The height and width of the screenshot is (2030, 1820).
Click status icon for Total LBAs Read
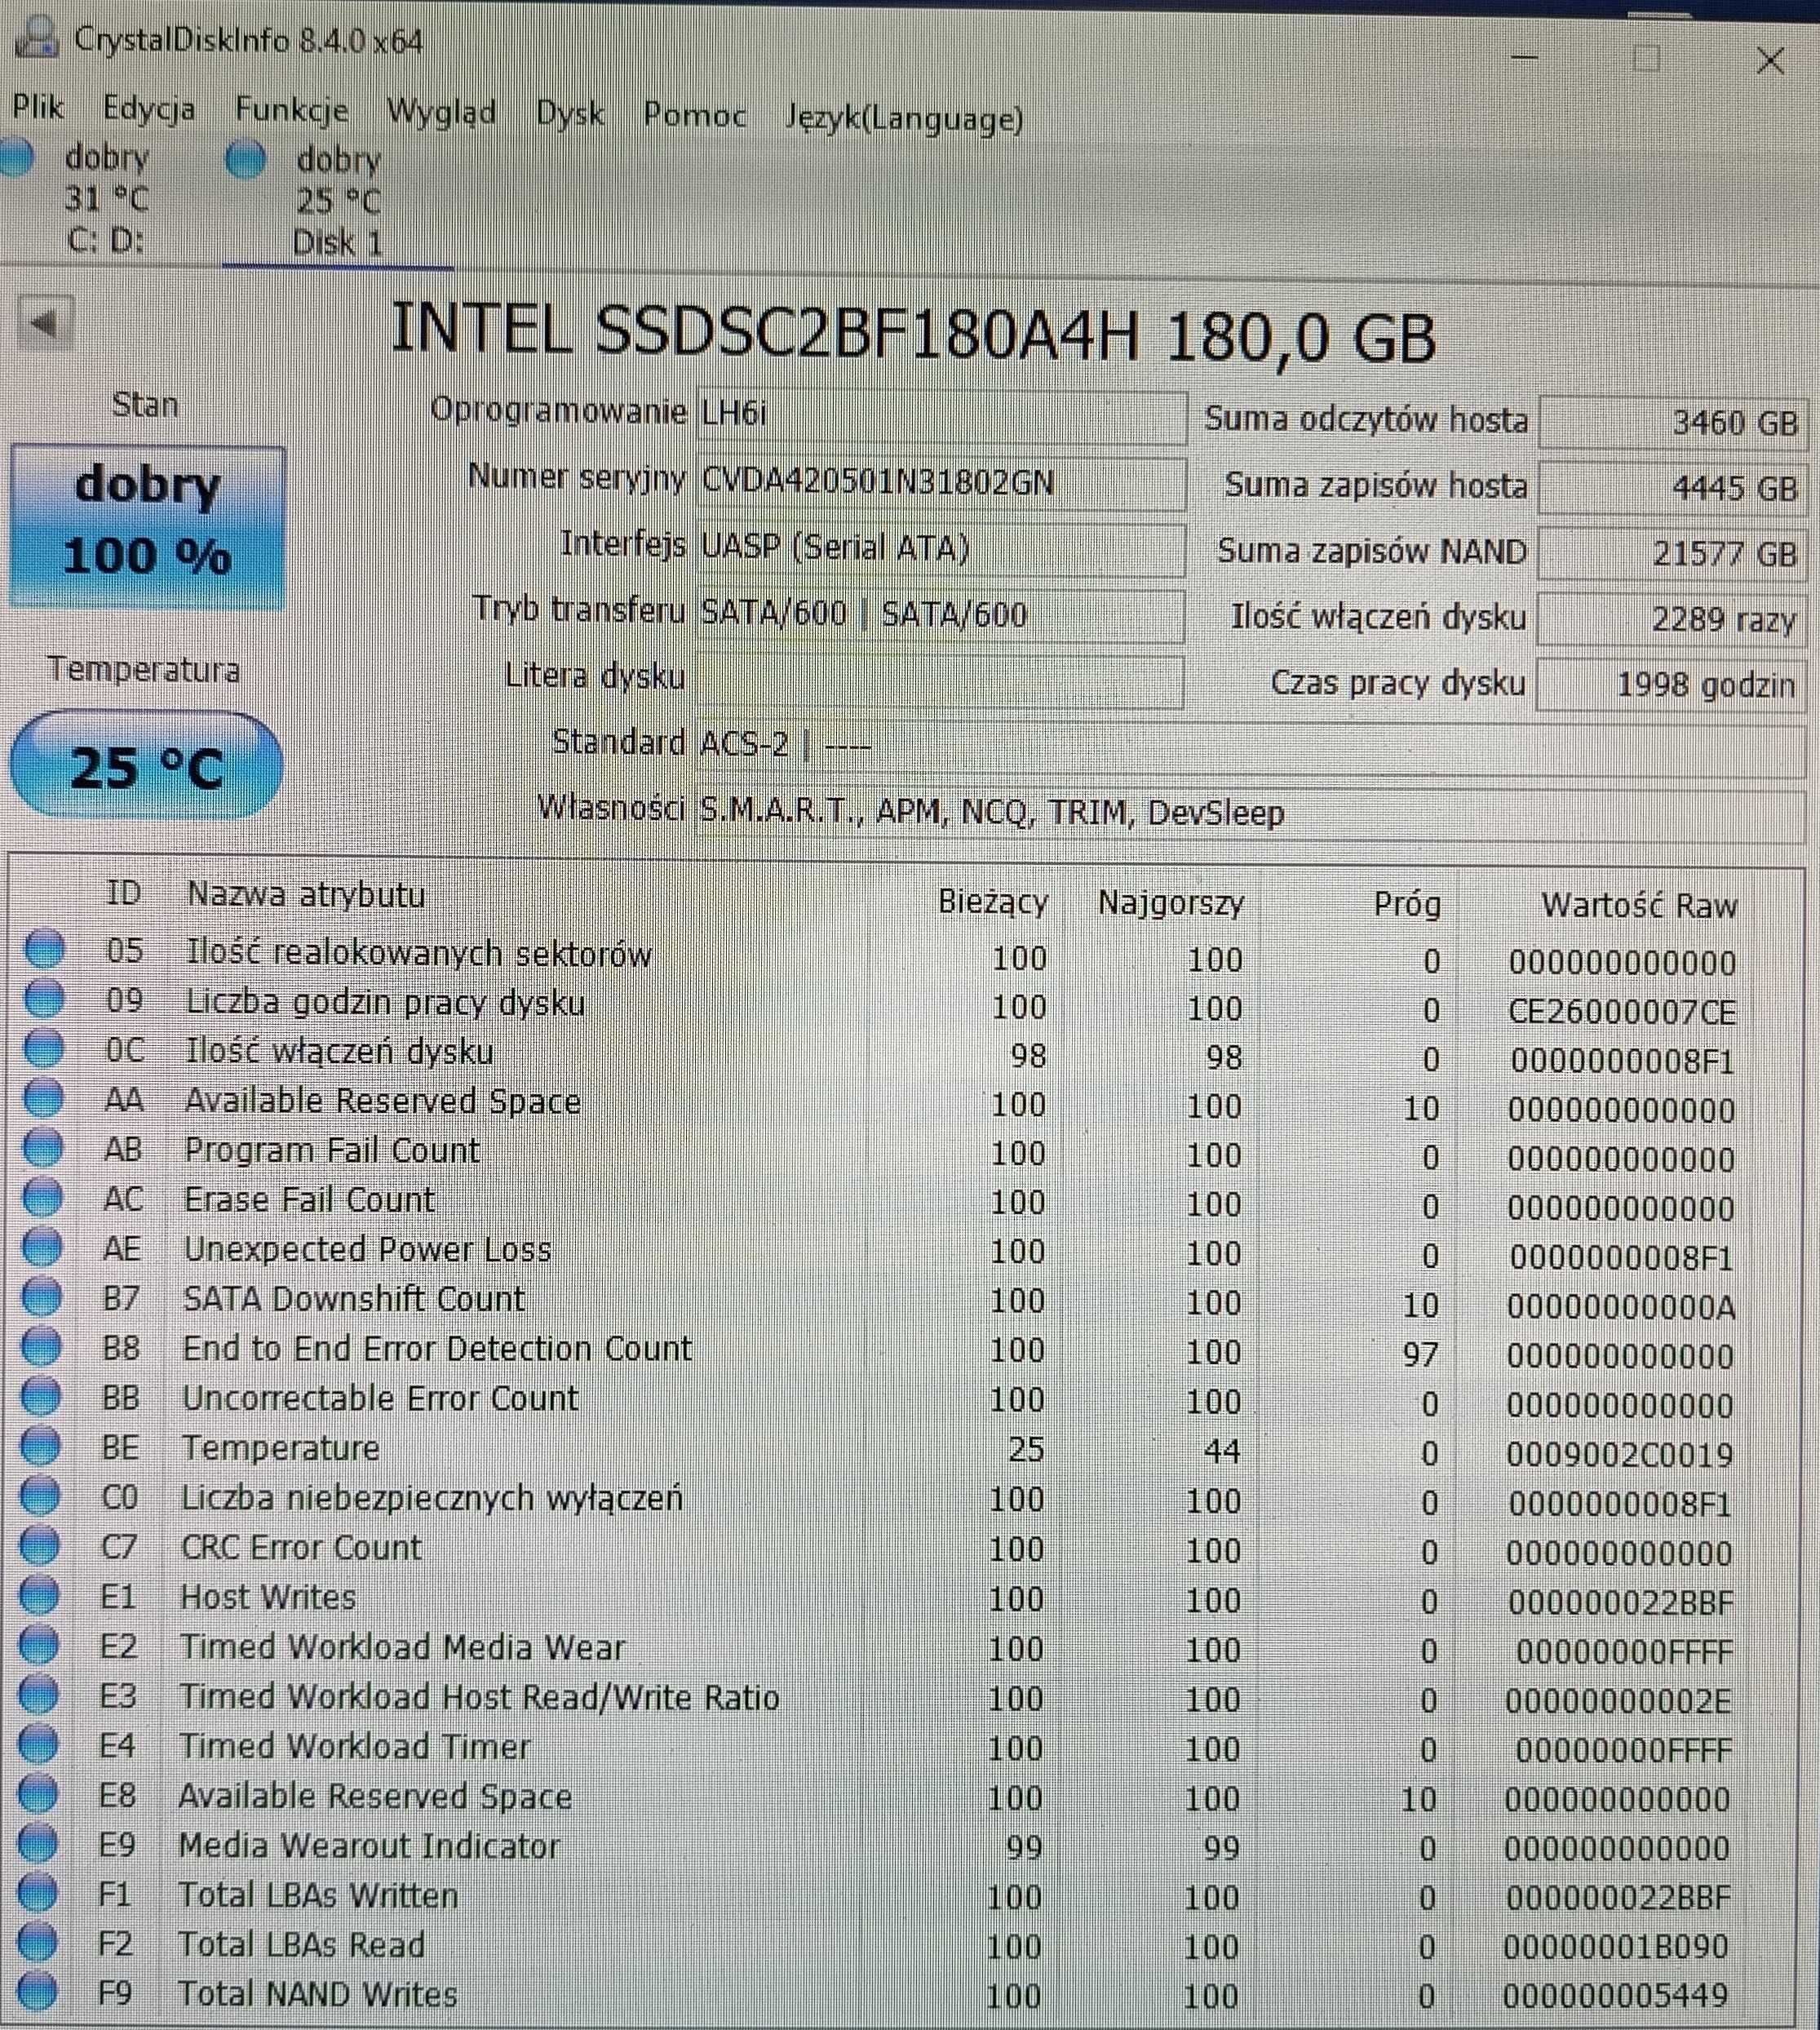(38, 1942)
